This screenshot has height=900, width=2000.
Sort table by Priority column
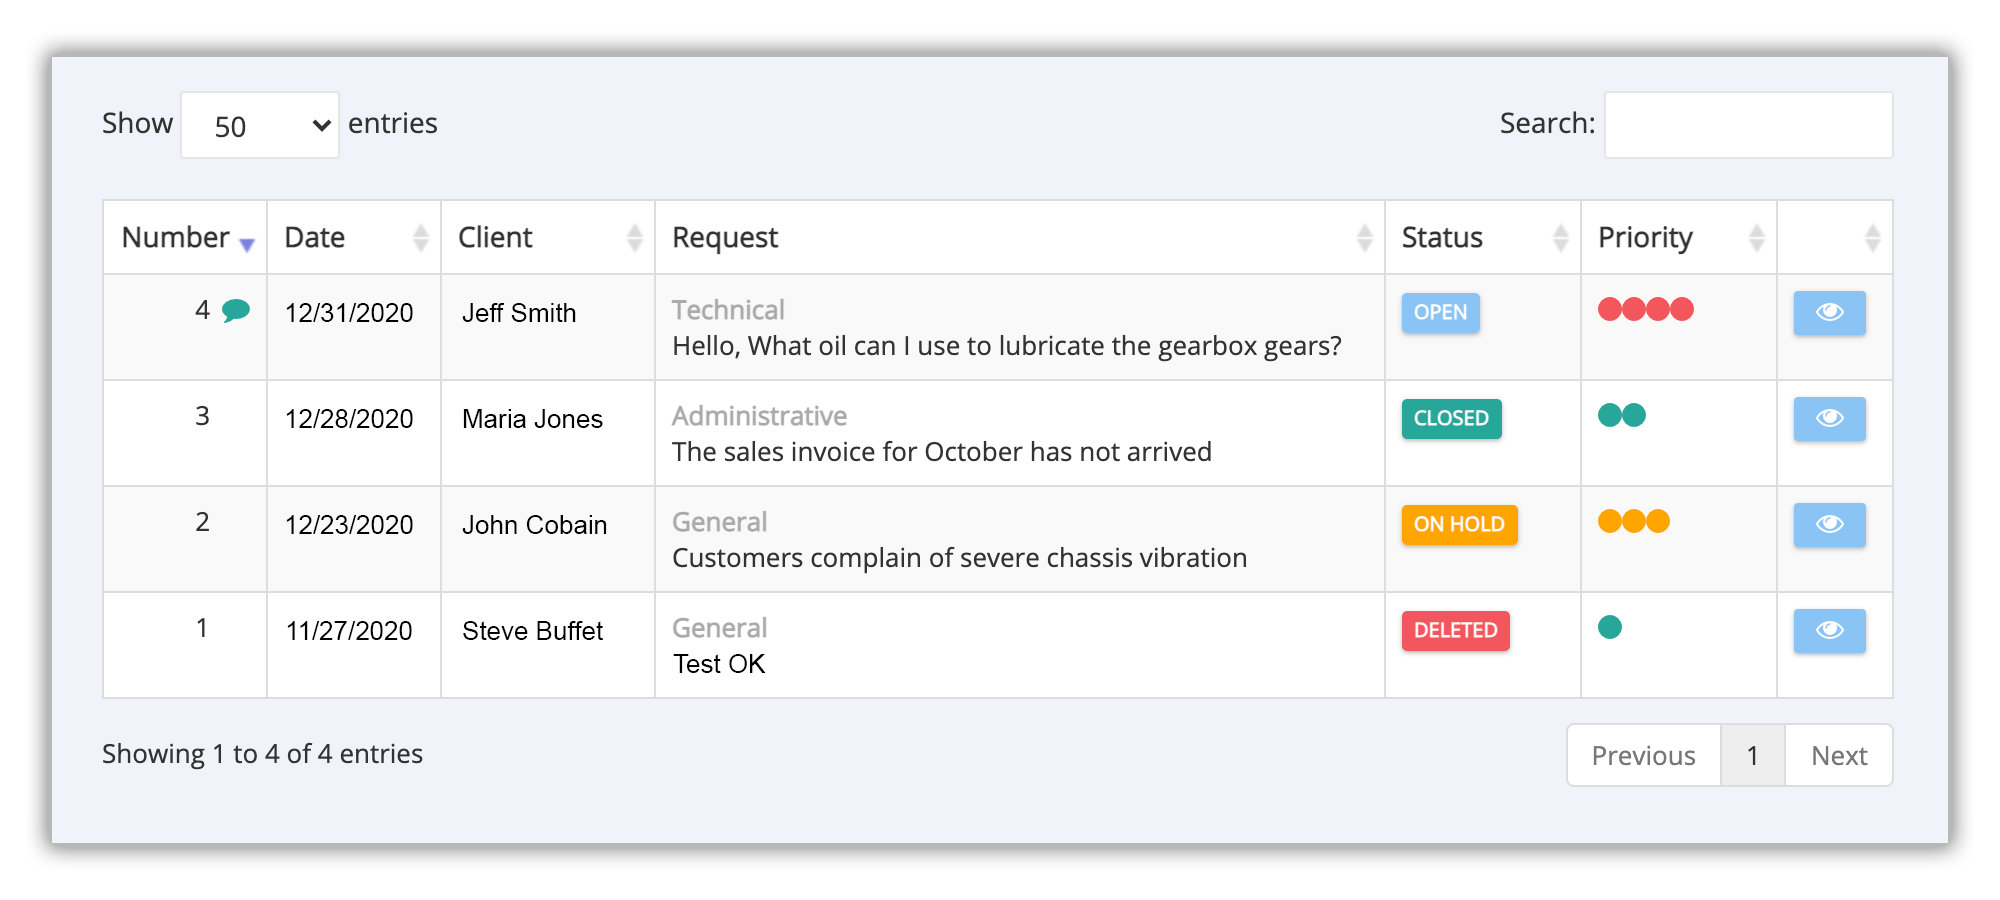tap(1679, 237)
